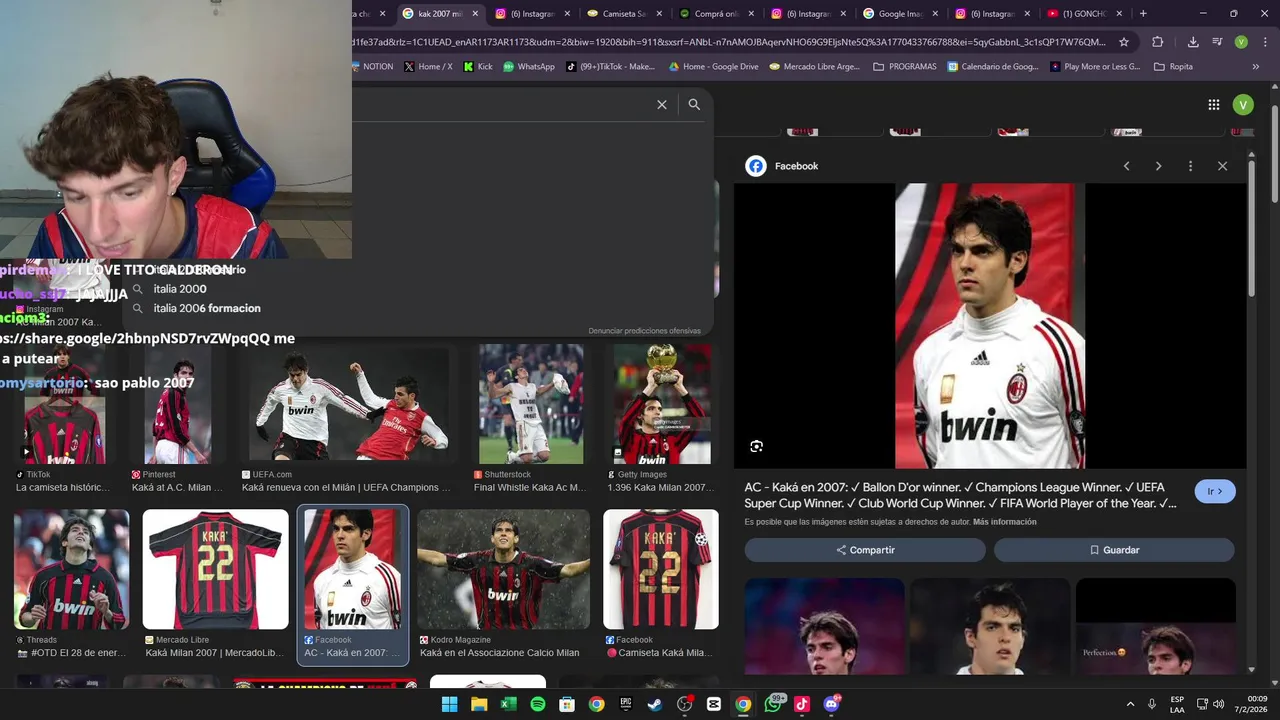Viewport: 1280px width, 720px height.
Task: Open Discord from the taskbar
Action: (831, 704)
